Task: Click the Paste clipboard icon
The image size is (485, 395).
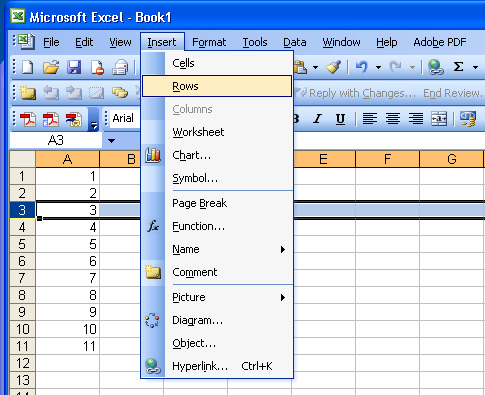Action: pyautogui.click(x=301, y=67)
